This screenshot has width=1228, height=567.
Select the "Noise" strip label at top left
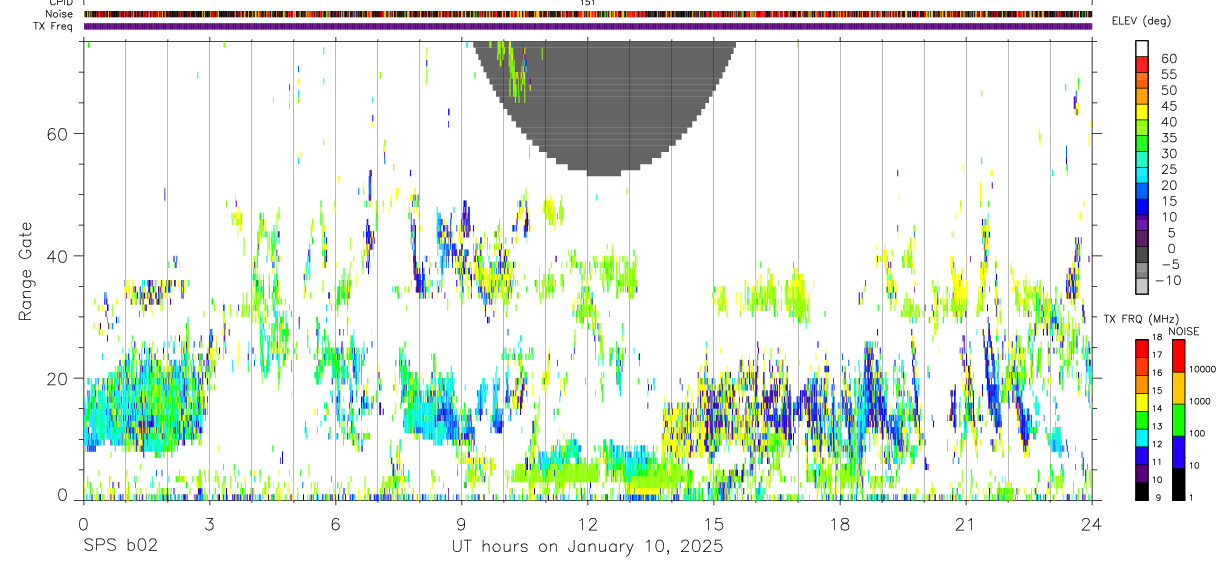tap(61, 14)
